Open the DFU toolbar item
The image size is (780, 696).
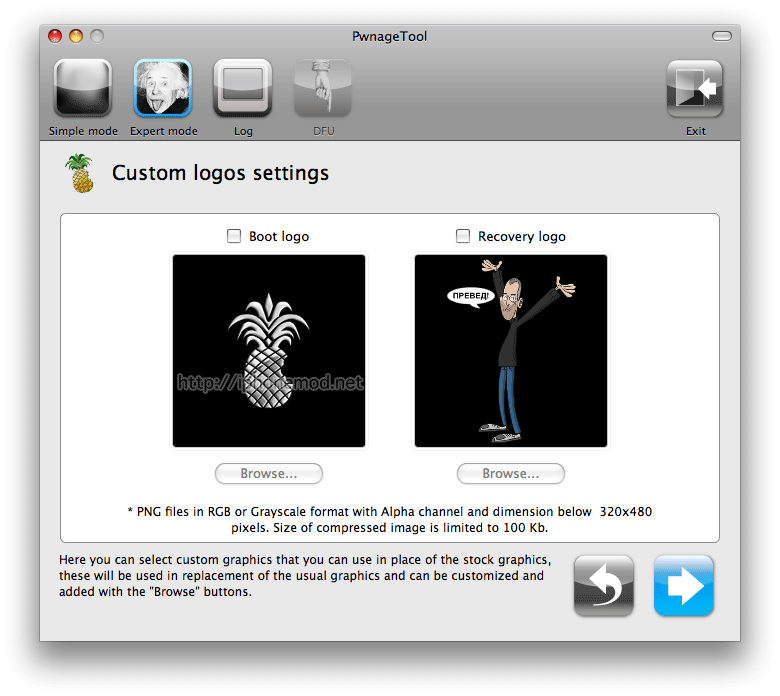pyautogui.click(x=323, y=89)
